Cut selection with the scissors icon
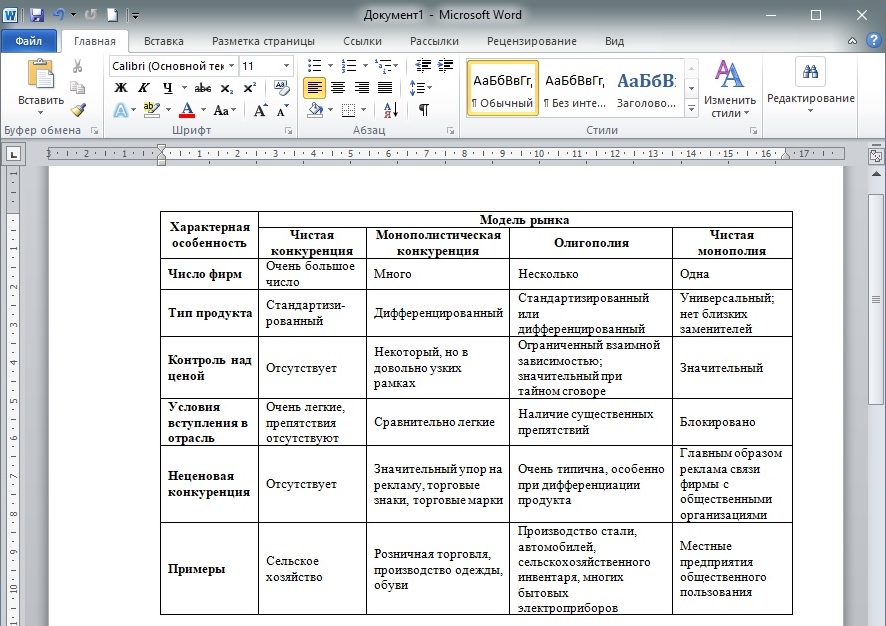The width and height of the screenshot is (886, 626). coord(77,66)
